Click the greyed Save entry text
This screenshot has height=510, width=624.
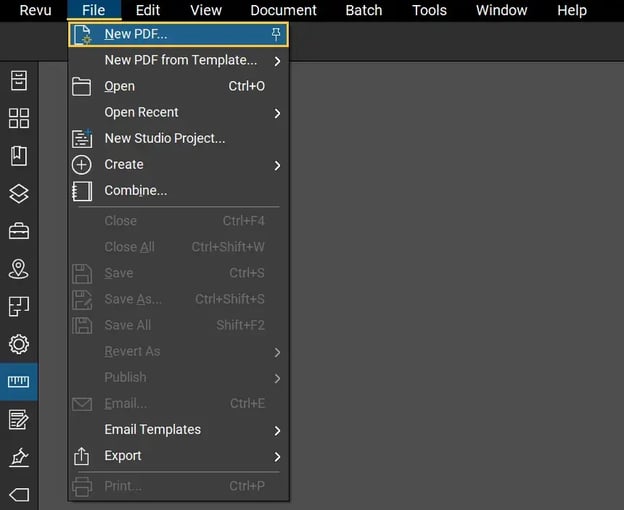(119, 273)
